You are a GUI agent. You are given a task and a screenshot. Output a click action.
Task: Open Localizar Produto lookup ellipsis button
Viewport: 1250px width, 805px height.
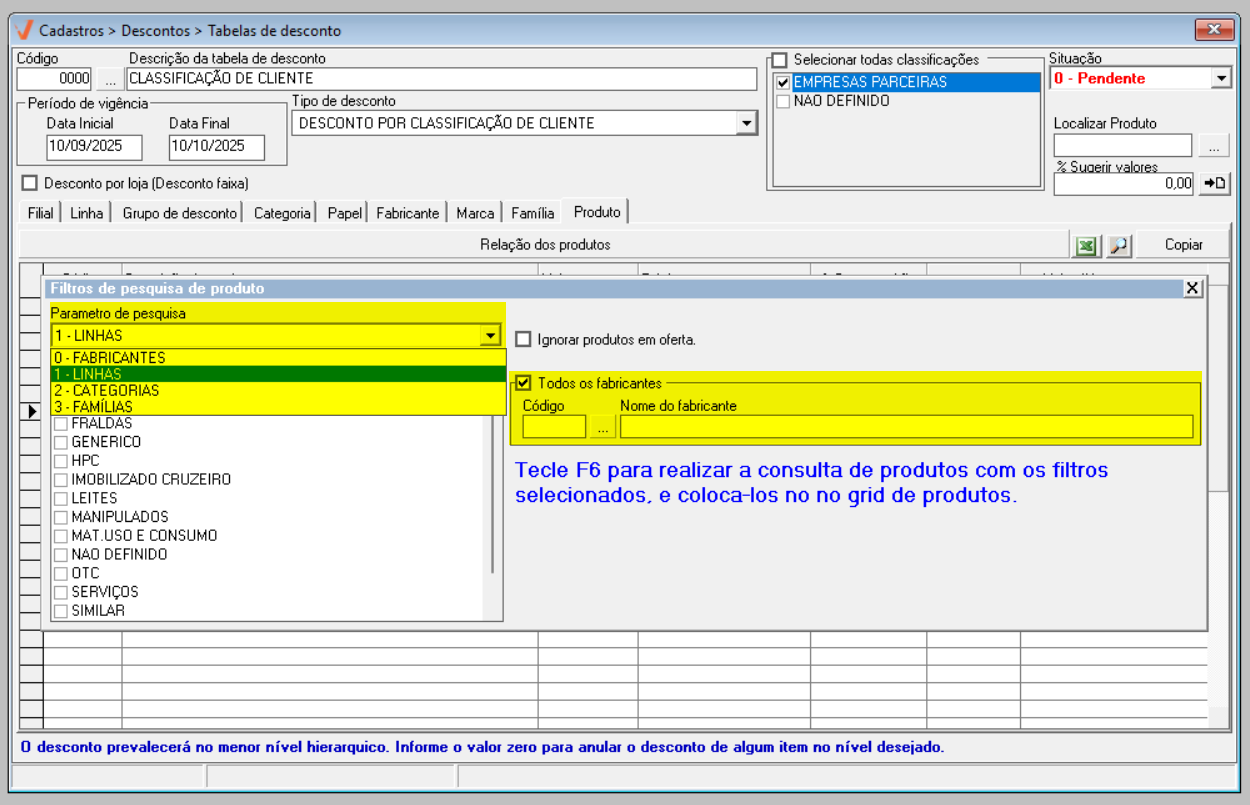pyautogui.click(x=1214, y=146)
